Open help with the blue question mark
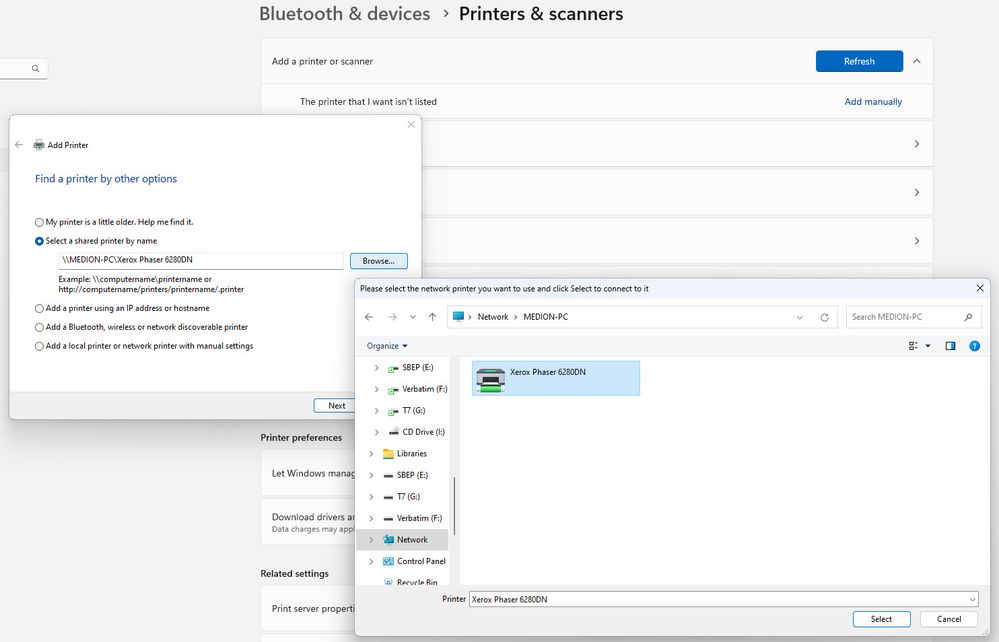The width and height of the screenshot is (999, 642). pos(974,346)
